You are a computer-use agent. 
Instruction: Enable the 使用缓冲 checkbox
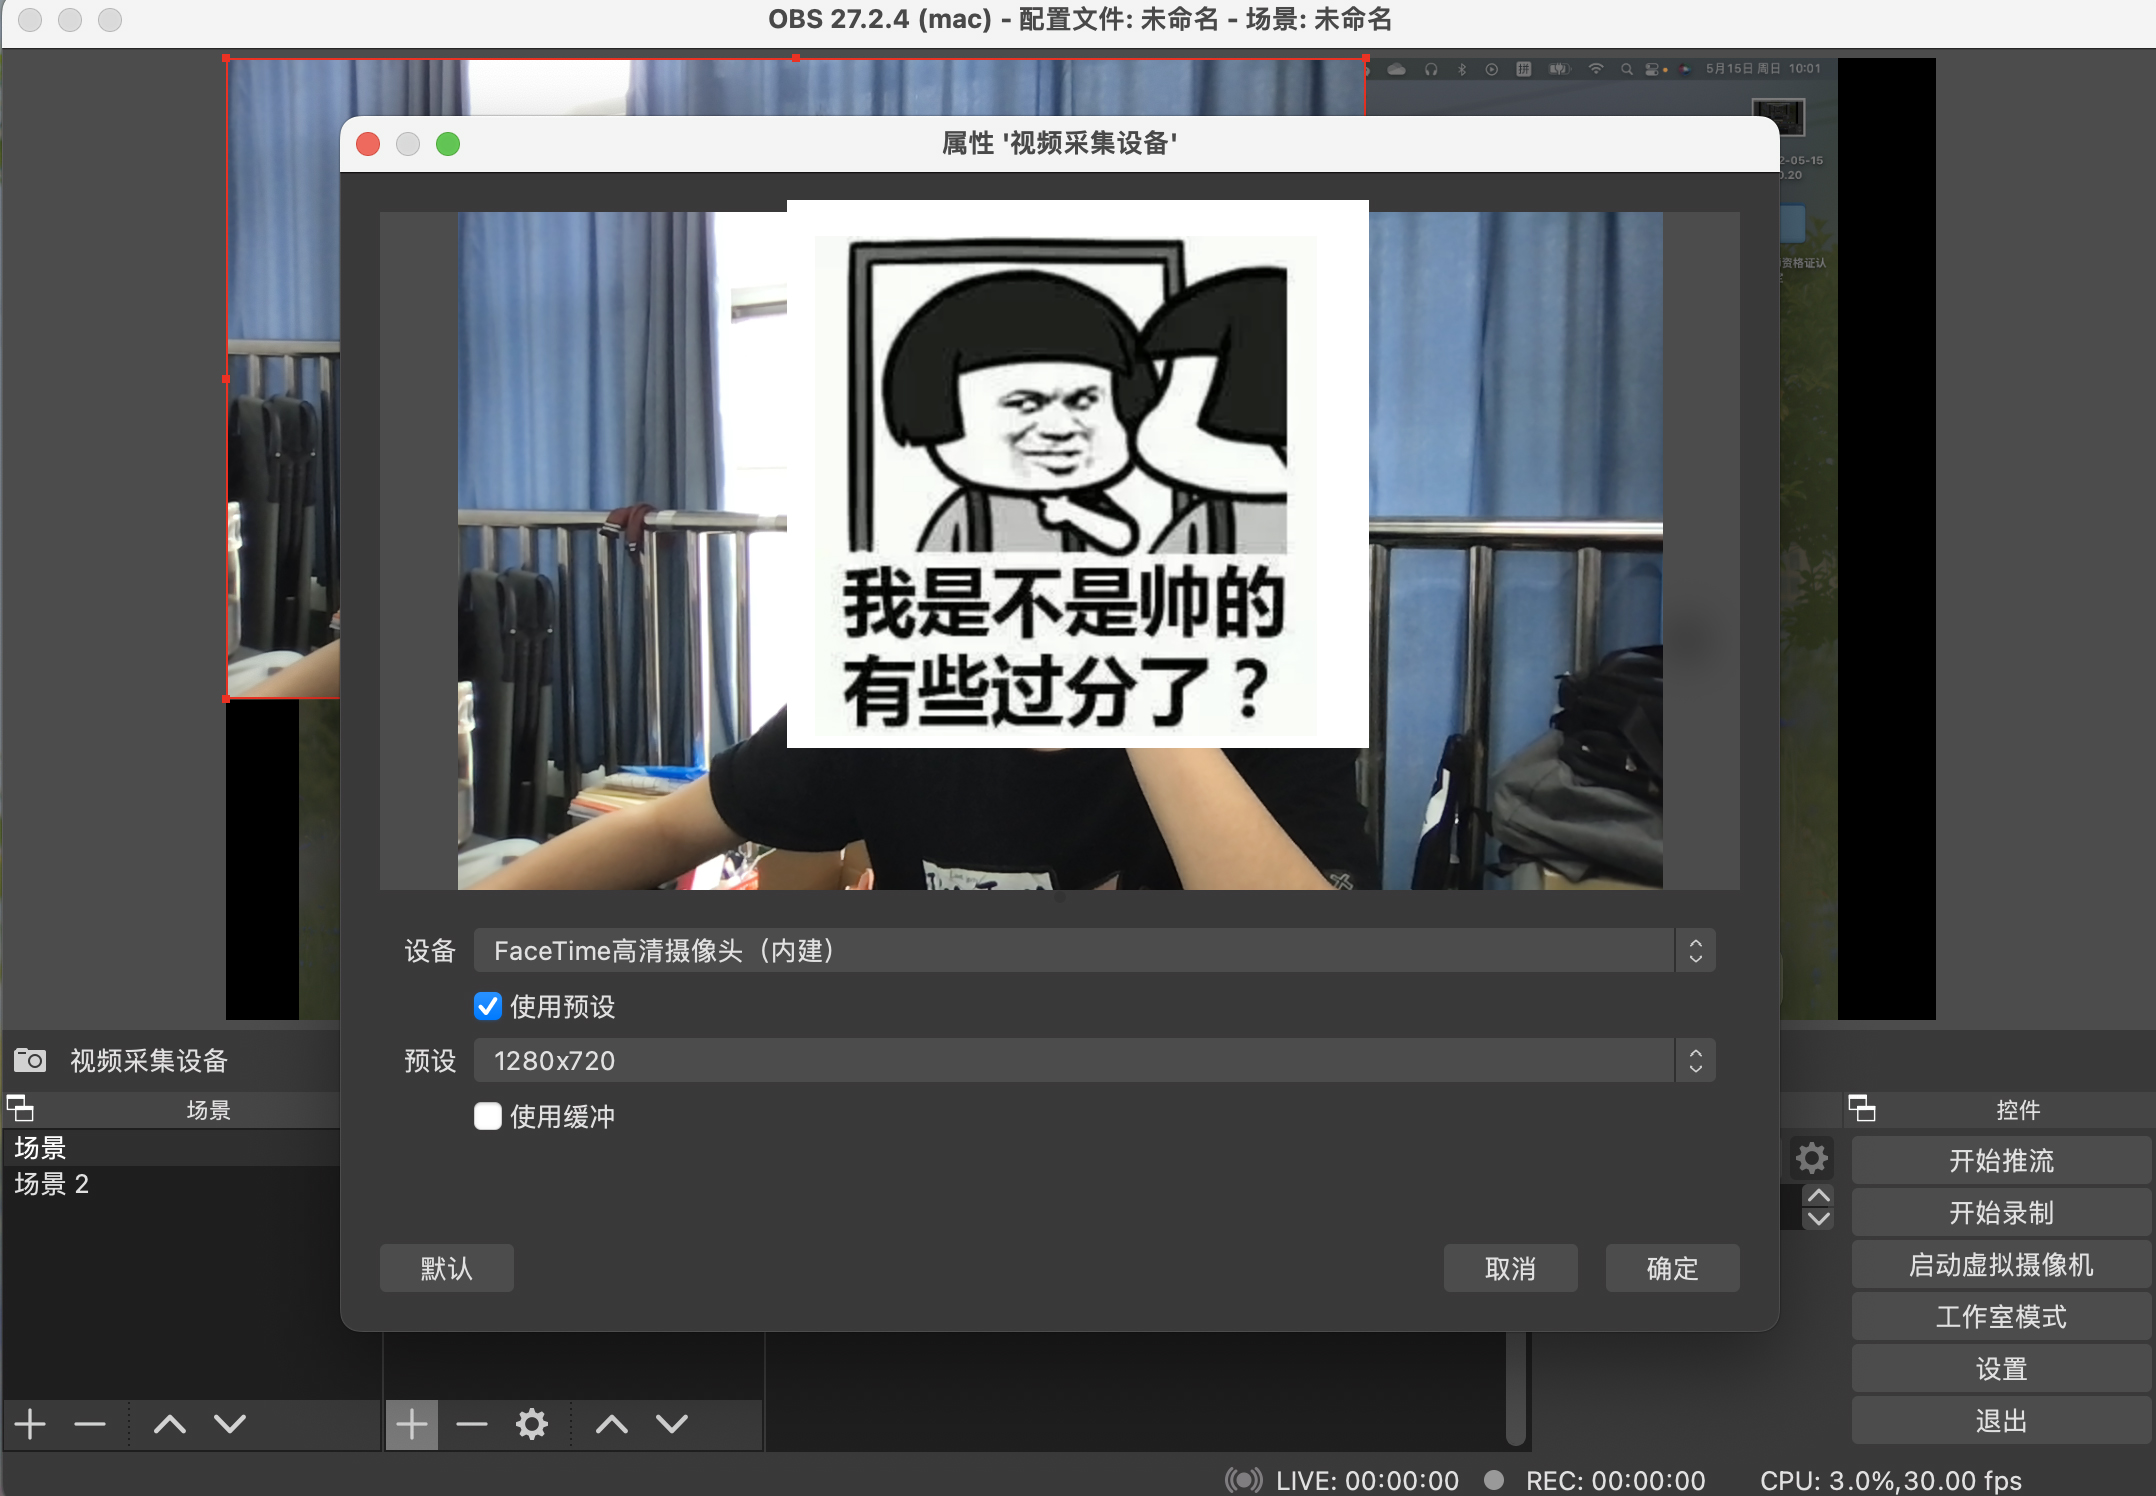coord(488,1116)
